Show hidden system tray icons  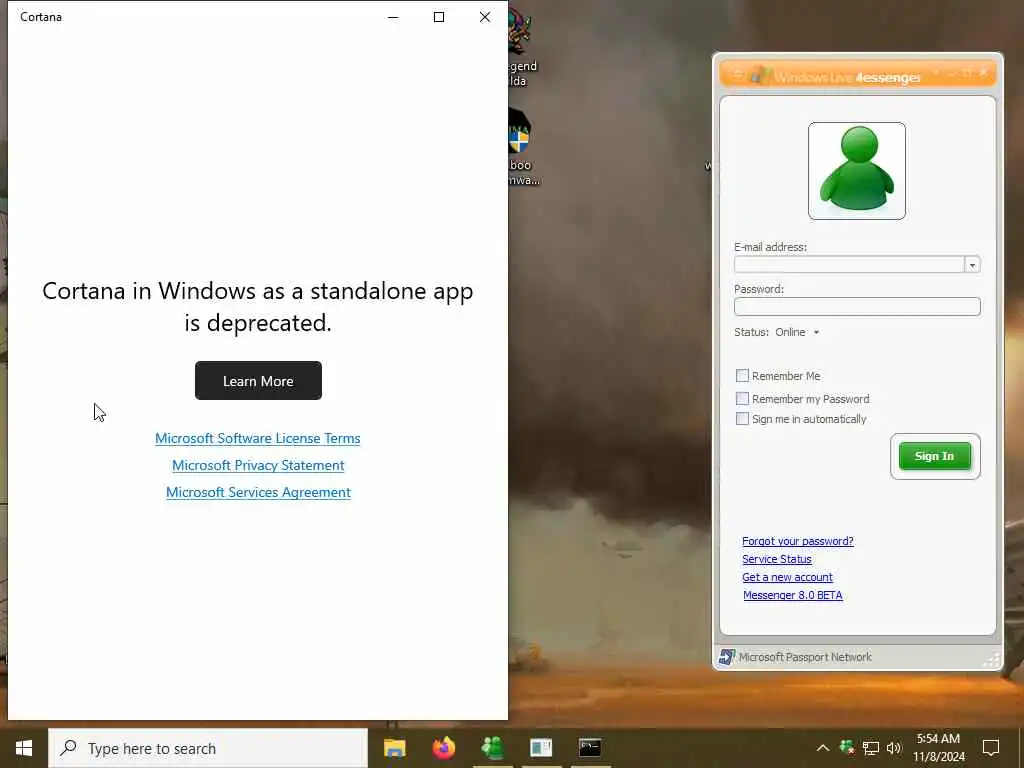[823, 748]
